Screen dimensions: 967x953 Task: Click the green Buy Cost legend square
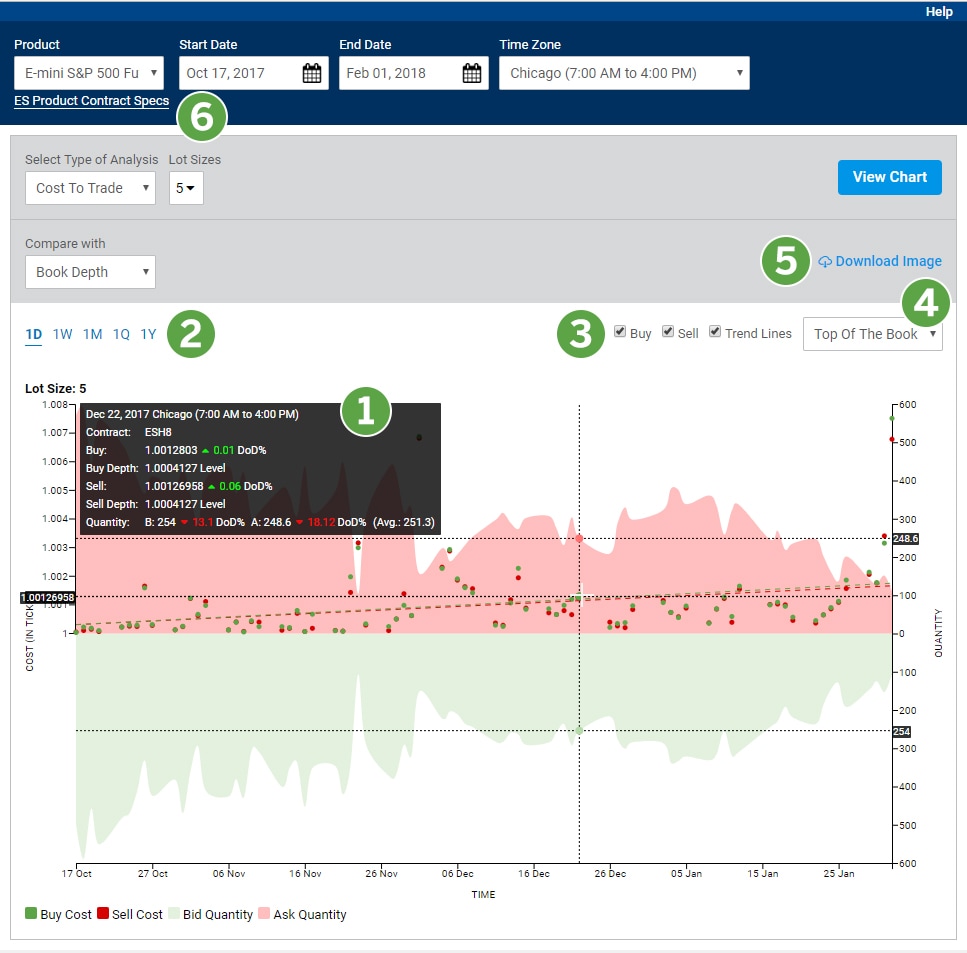tap(30, 914)
